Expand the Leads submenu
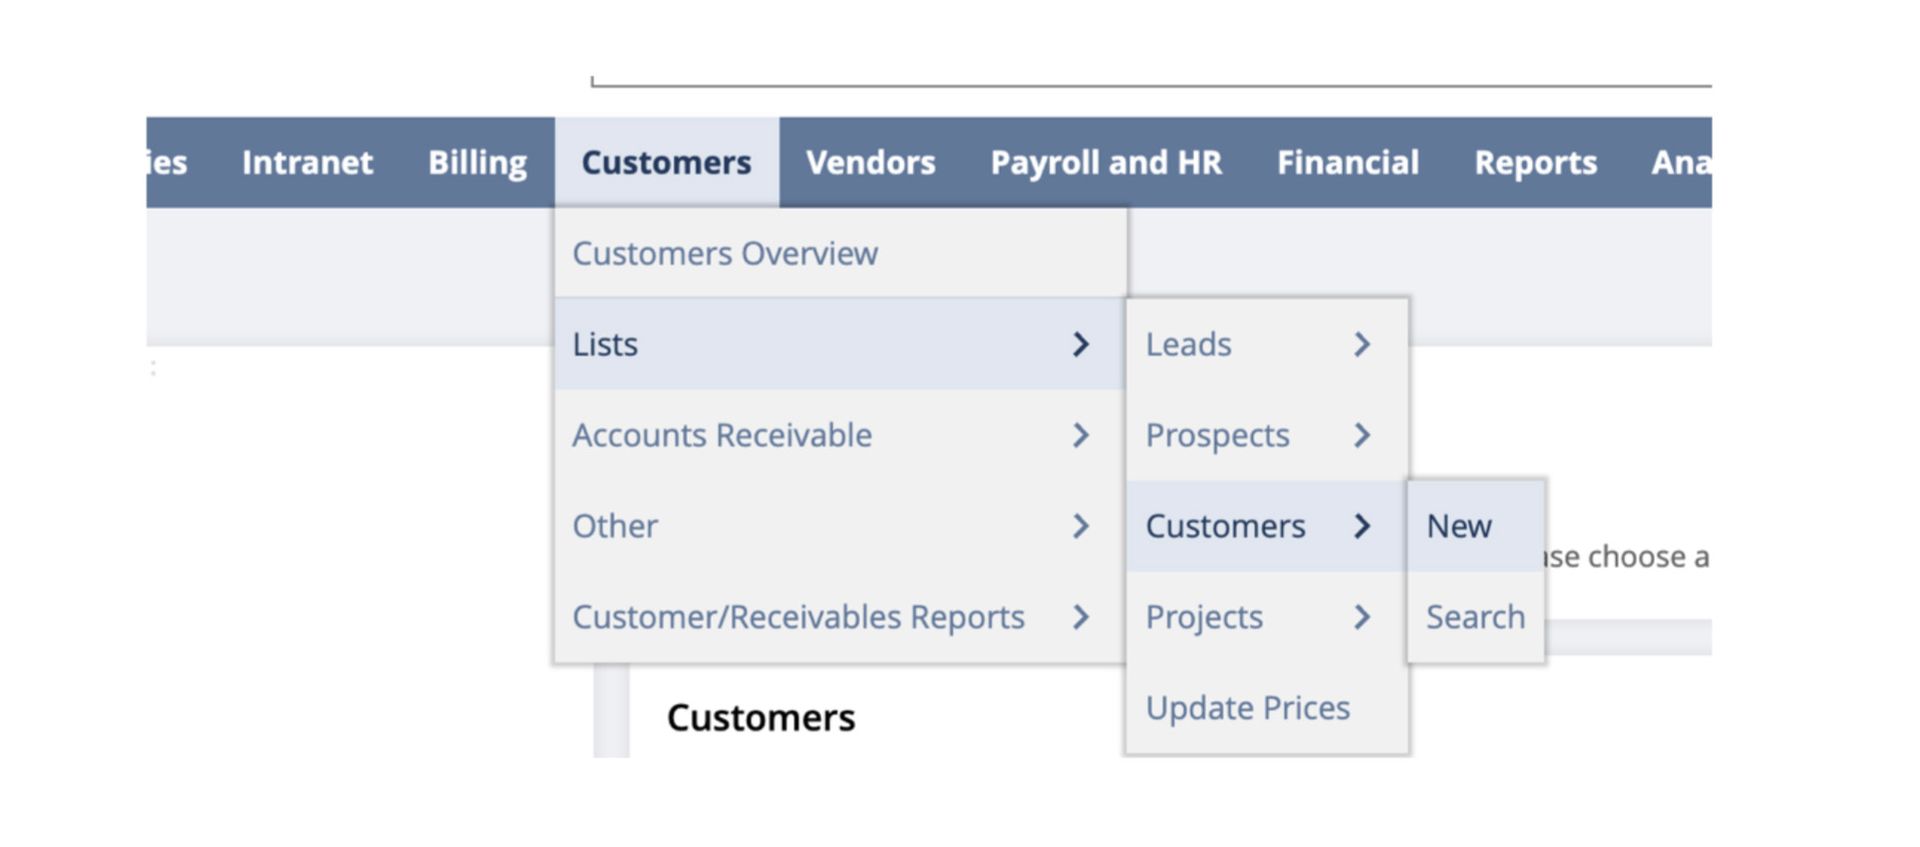Viewport: 1920px width, 847px height. [1363, 344]
